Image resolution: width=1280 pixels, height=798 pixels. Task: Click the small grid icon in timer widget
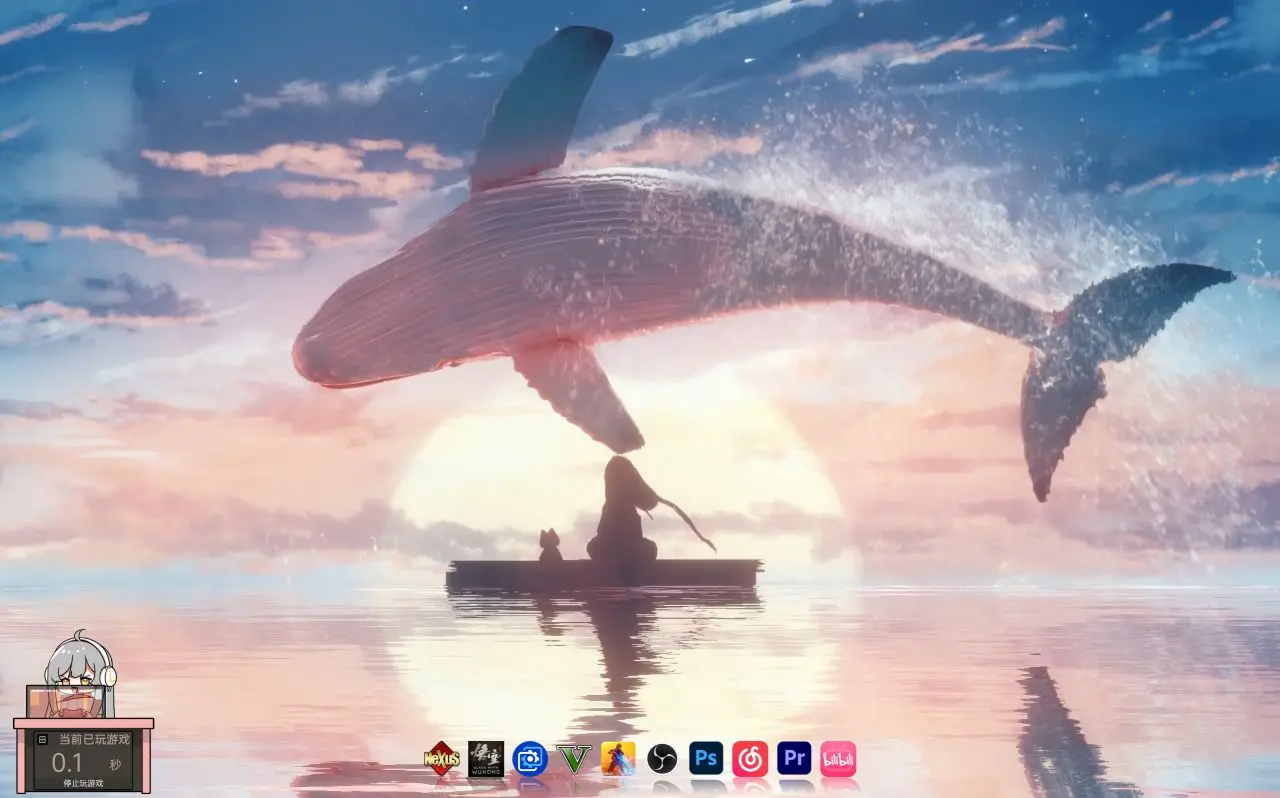[41, 739]
